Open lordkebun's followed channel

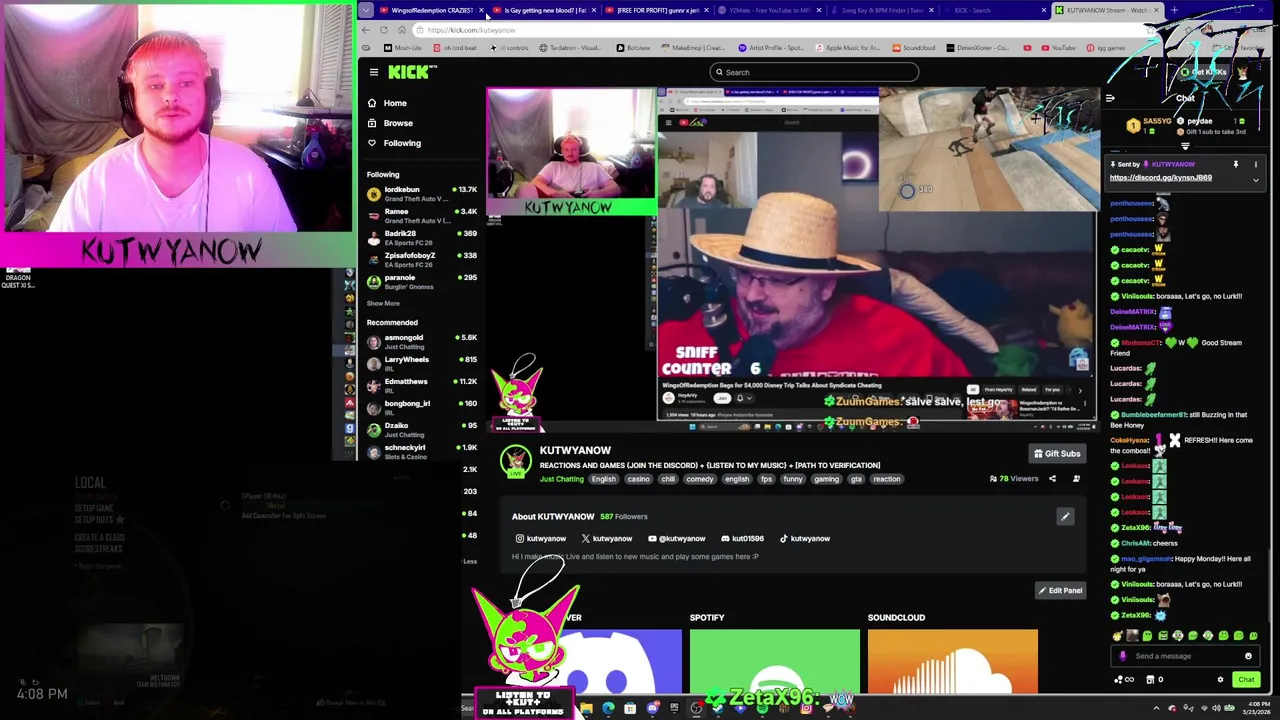coord(421,194)
